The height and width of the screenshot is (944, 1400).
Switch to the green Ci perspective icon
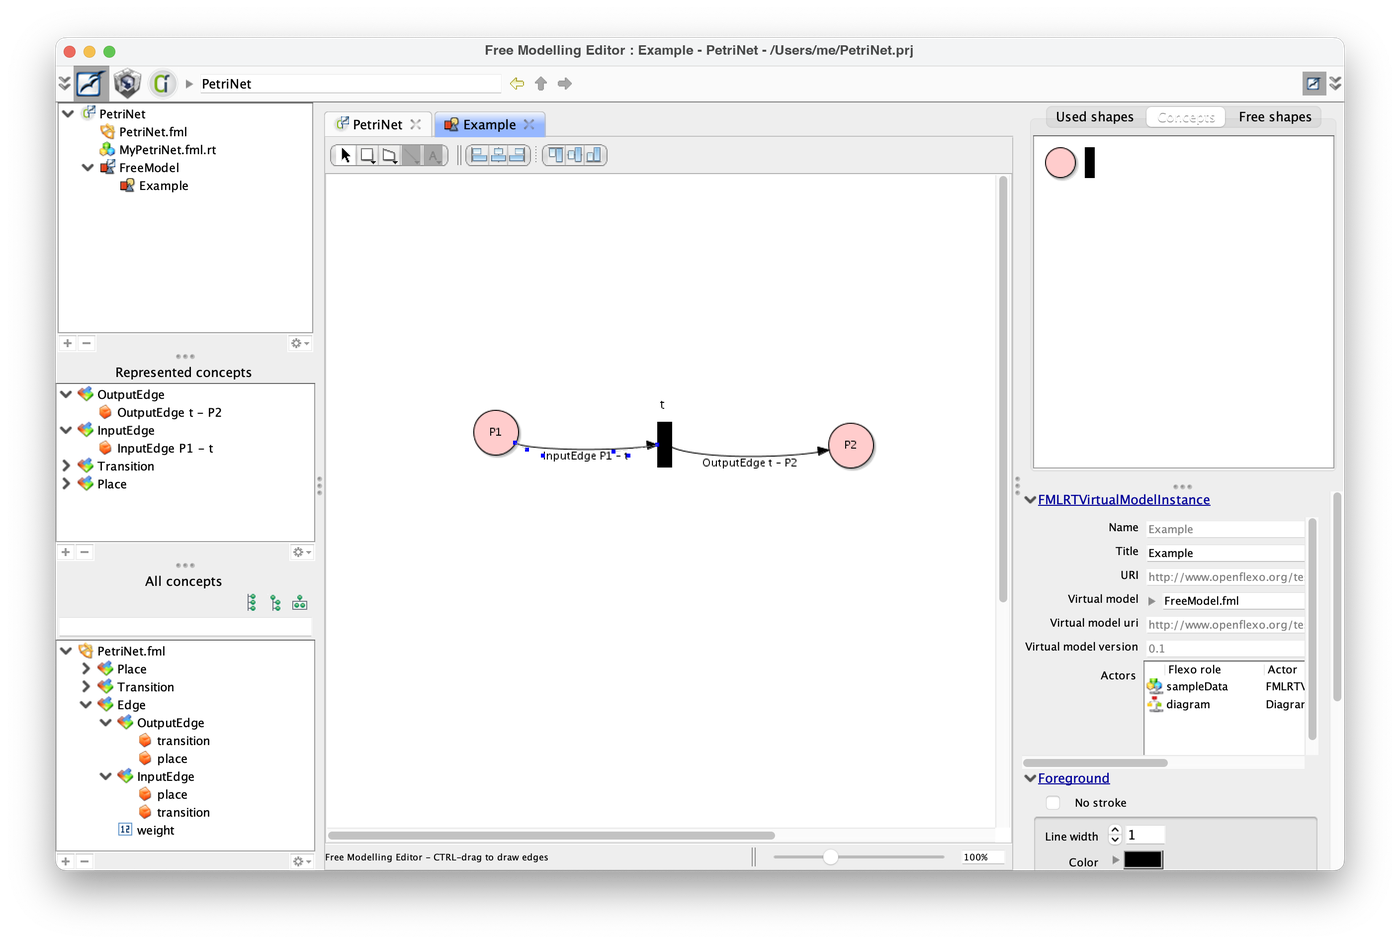(162, 83)
